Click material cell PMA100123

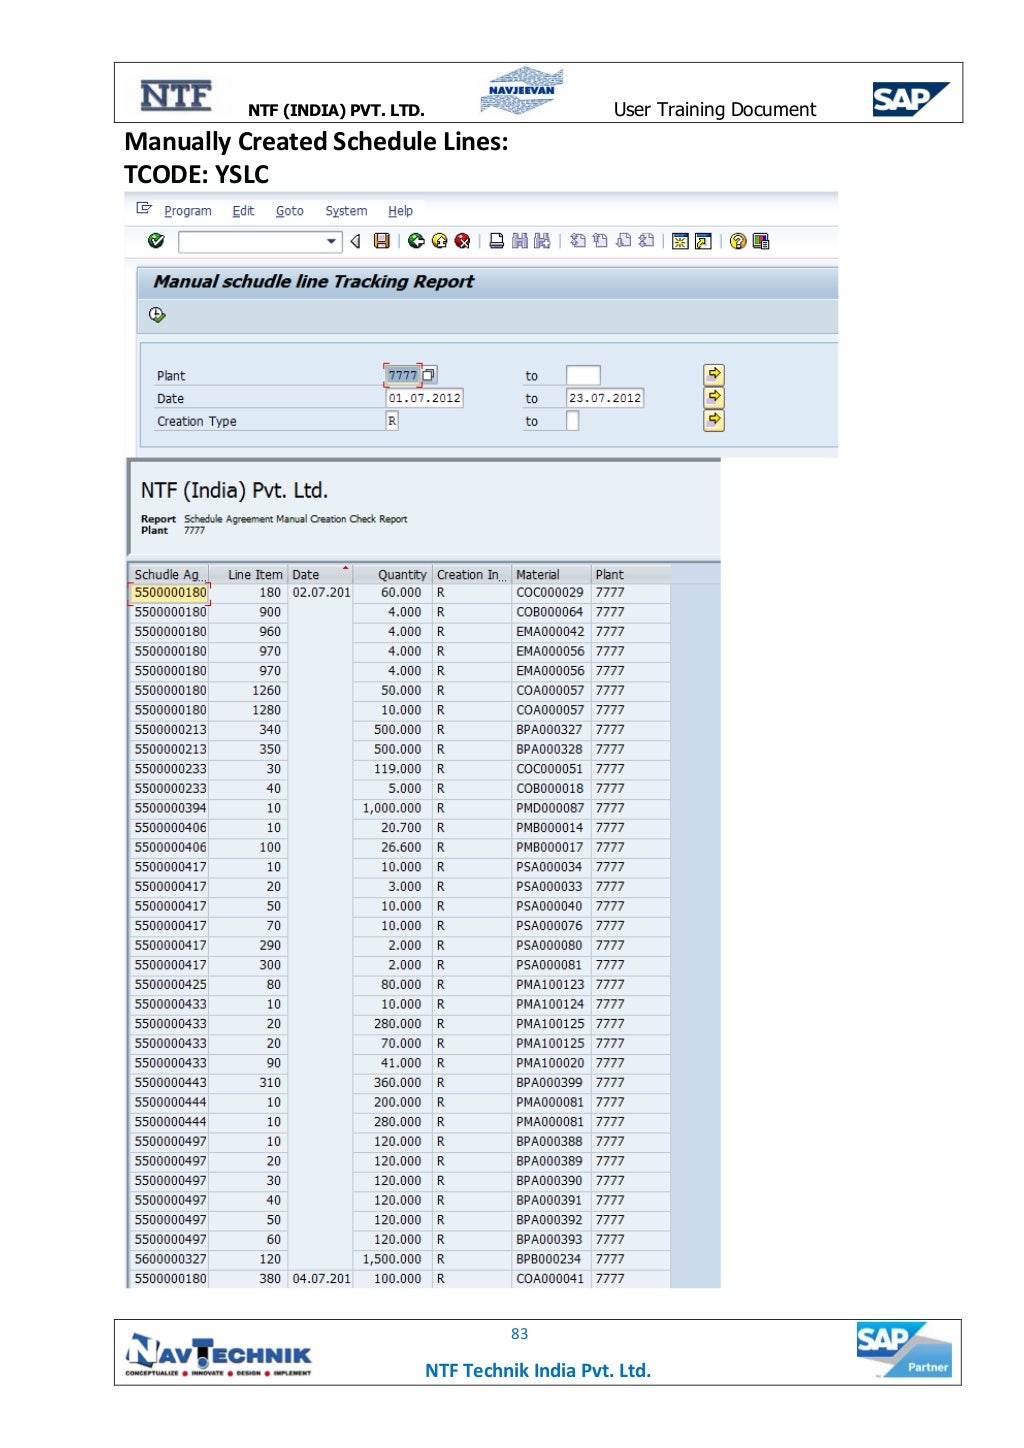coord(550,984)
